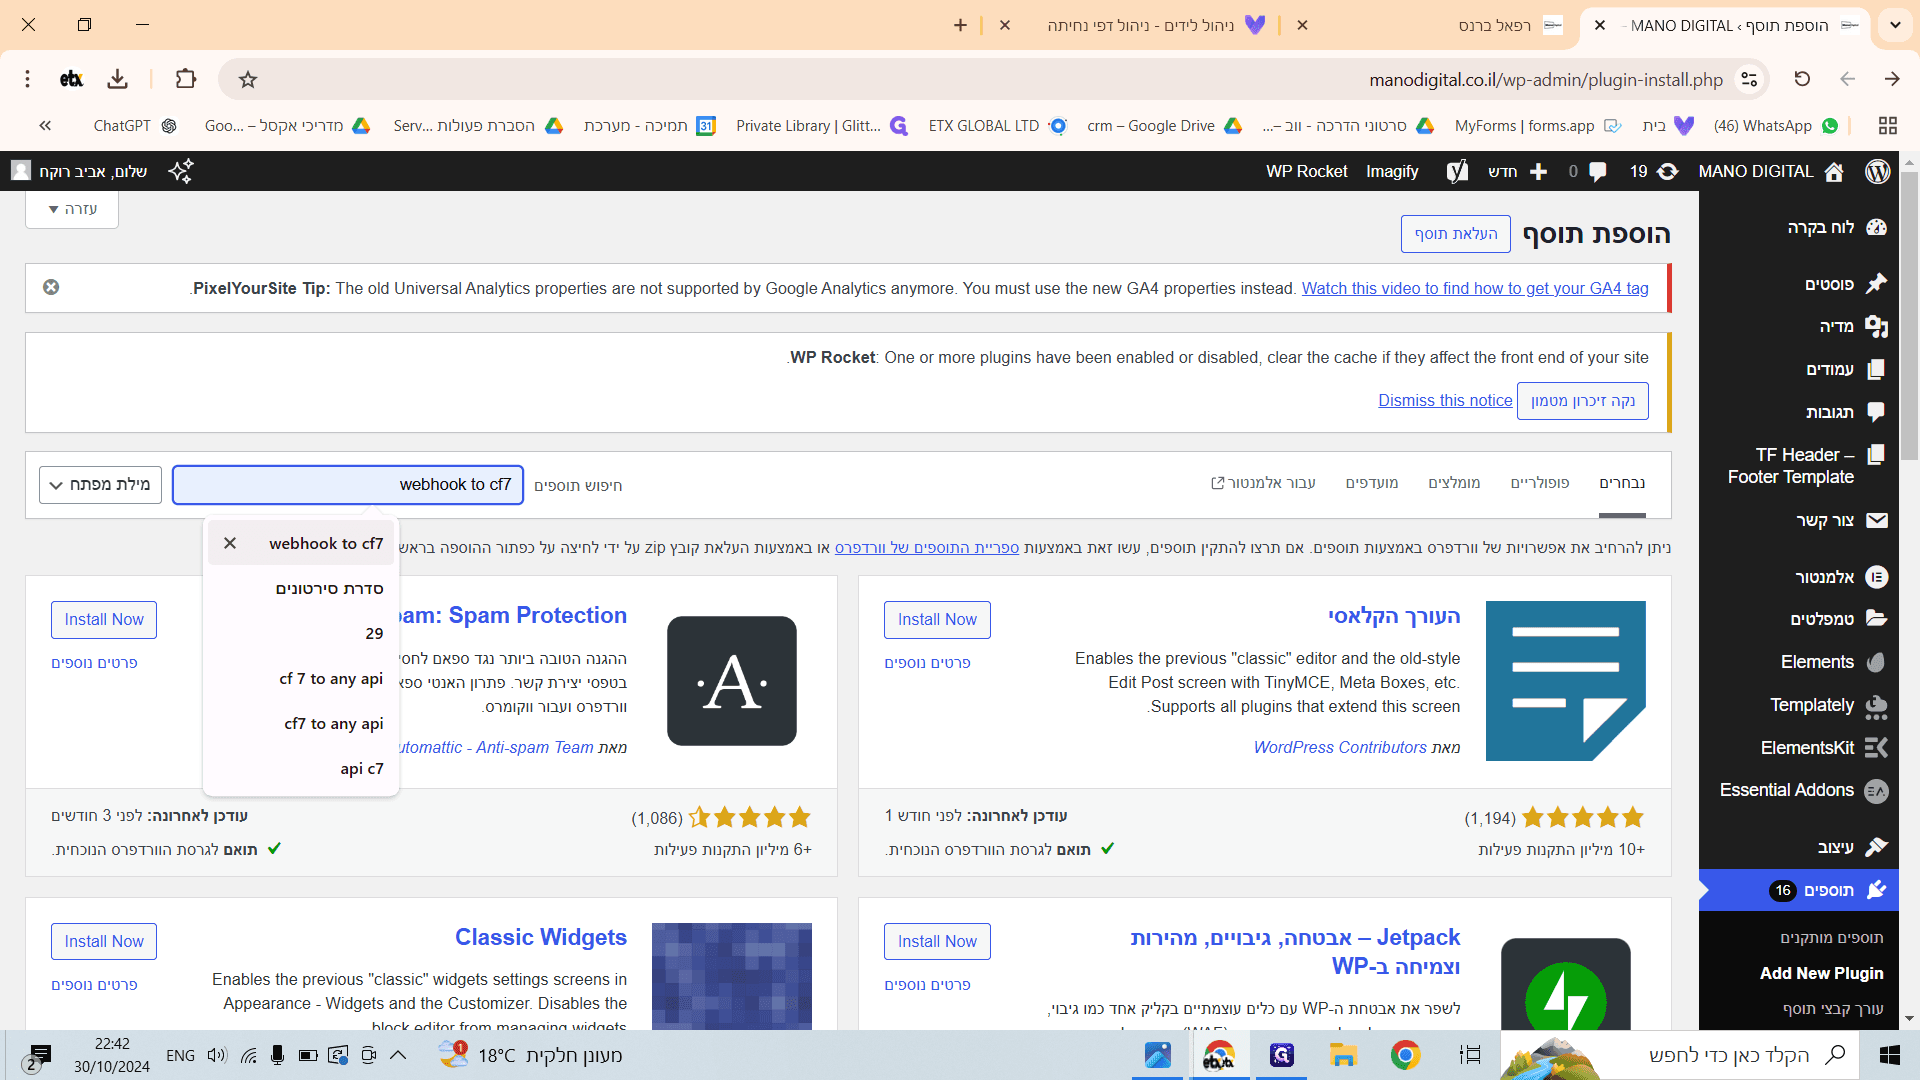
Task: Click the plugin search input field
Action: [347, 485]
